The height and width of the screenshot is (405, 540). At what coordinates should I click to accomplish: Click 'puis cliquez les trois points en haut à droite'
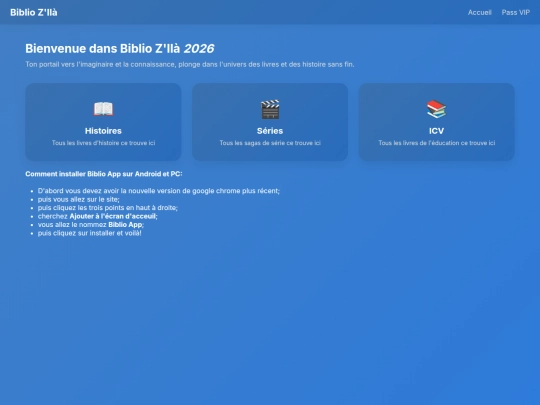pyautogui.click(x=108, y=208)
